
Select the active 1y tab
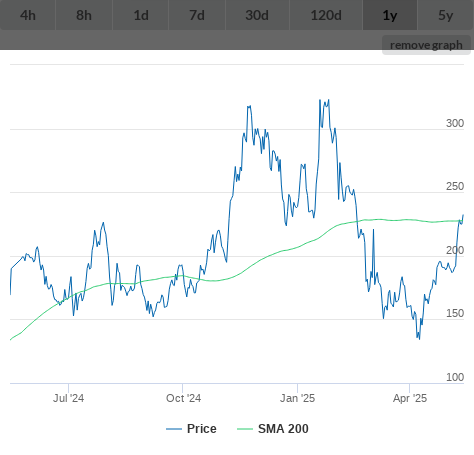tap(390, 15)
